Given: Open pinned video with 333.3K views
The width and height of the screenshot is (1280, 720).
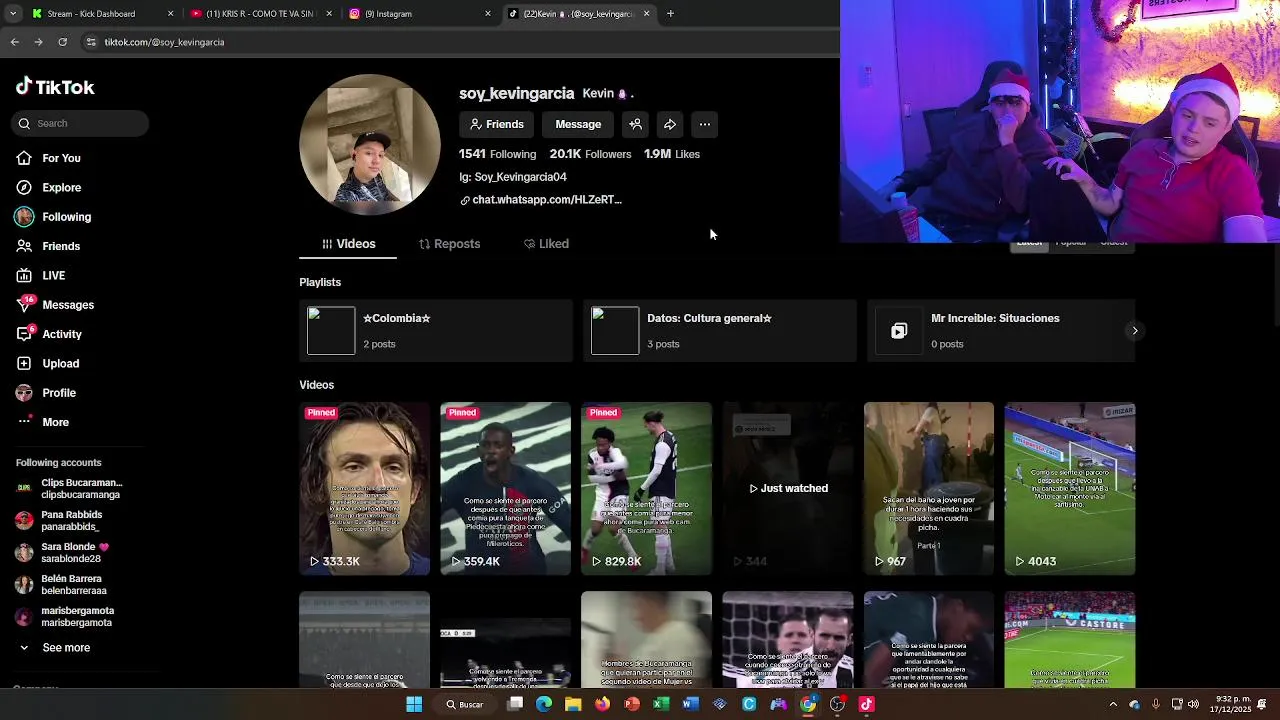Looking at the screenshot, I should [x=365, y=489].
